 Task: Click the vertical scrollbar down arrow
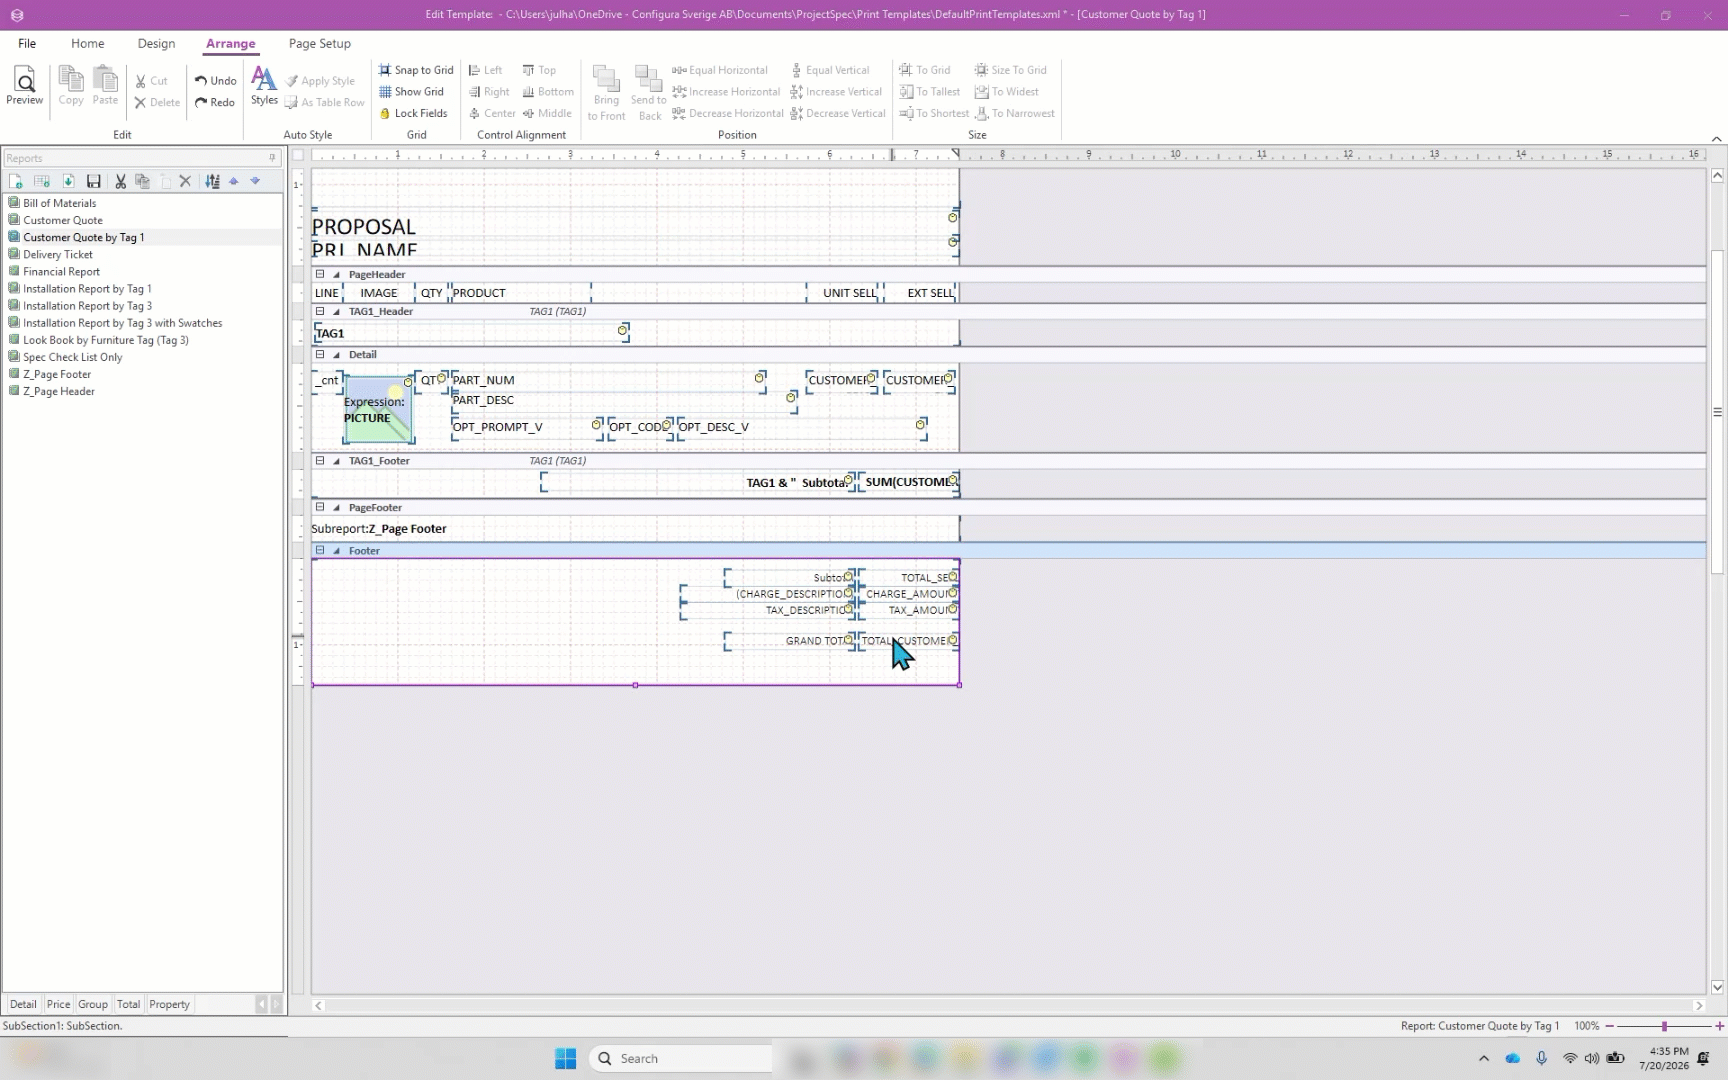pyautogui.click(x=1717, y=987)
